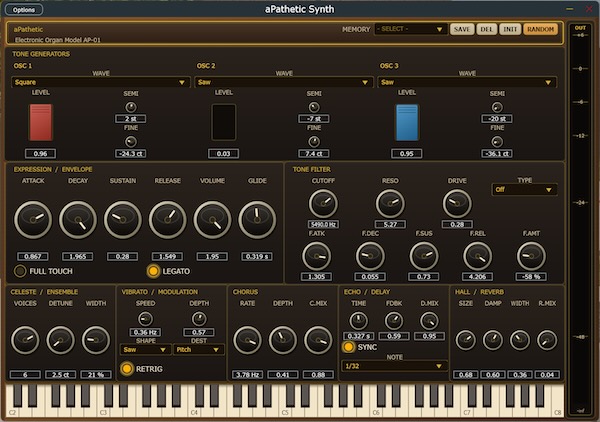Open the MEMORY select dropdown

pos(411,29)
